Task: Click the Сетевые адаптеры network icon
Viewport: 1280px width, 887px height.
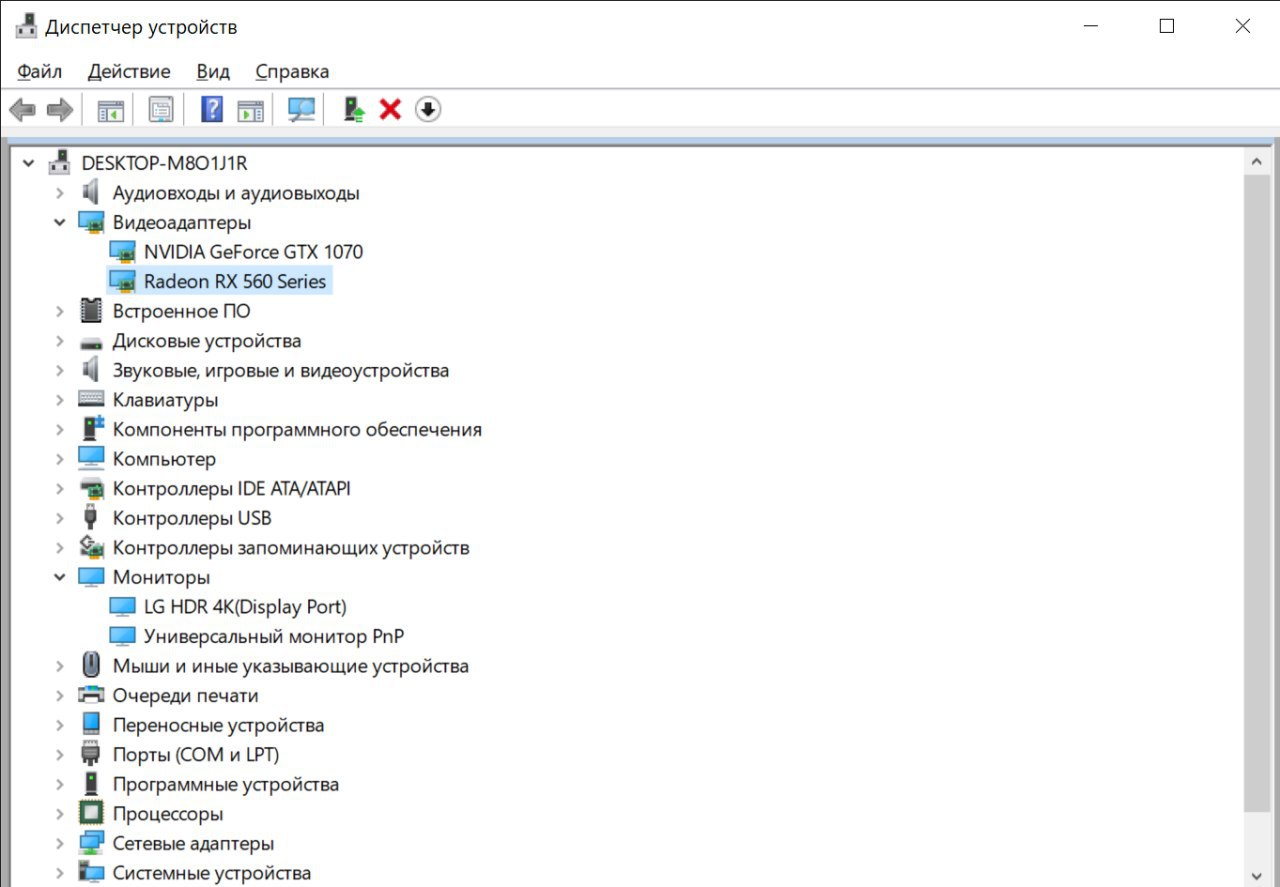Action: coord(91,843)
